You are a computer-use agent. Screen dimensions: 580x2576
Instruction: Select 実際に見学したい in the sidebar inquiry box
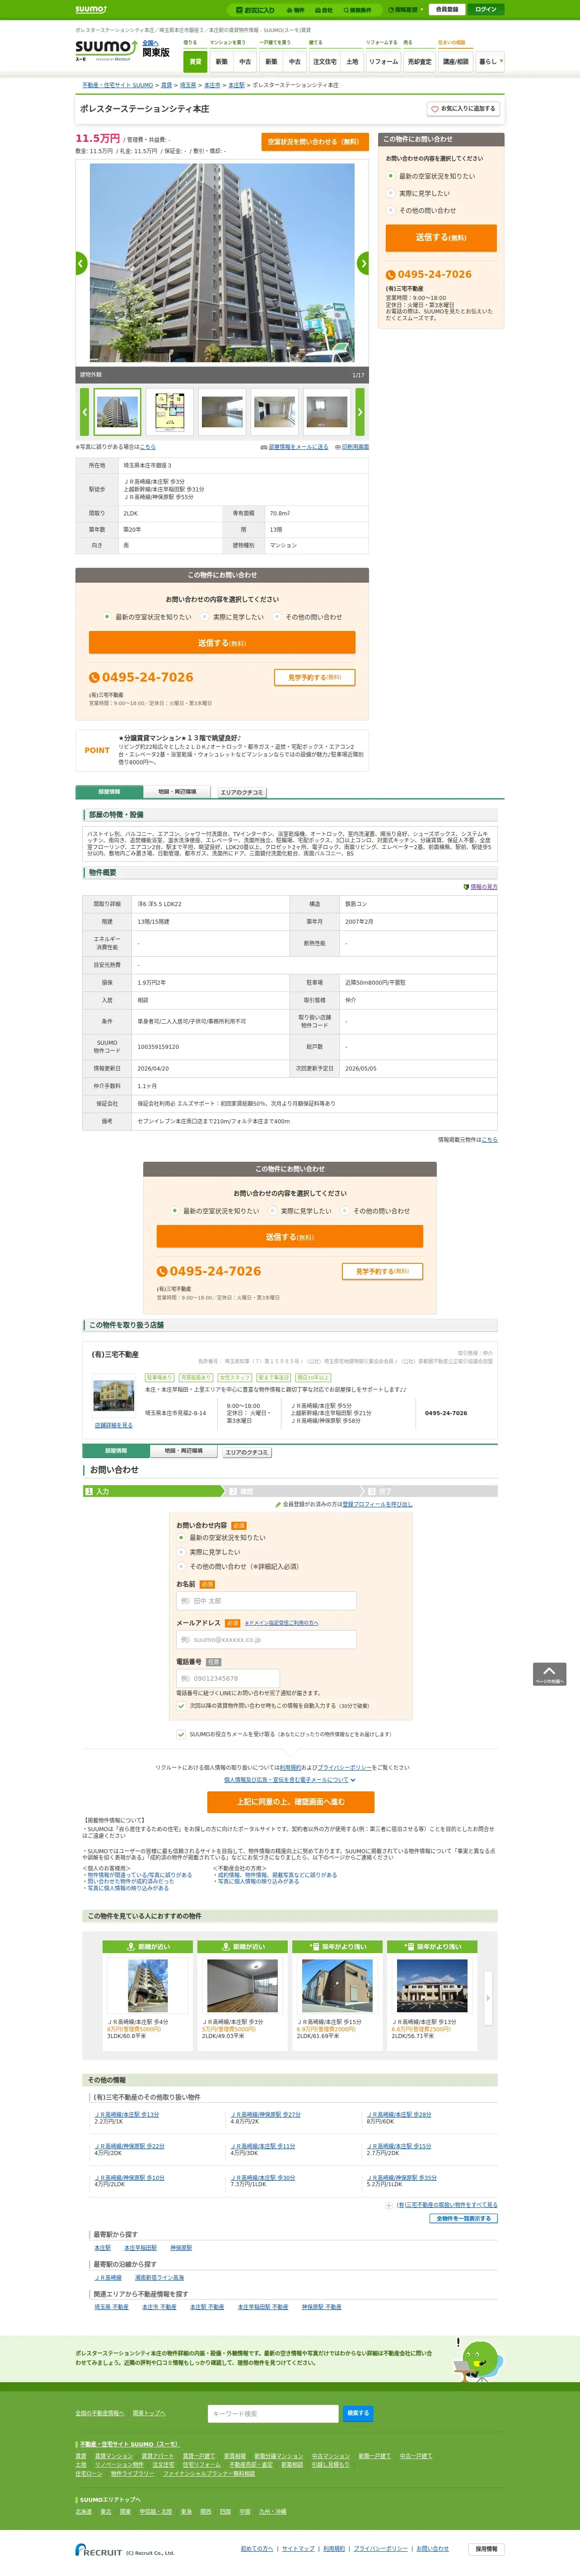pyautogui.click(x=391, y=193)
